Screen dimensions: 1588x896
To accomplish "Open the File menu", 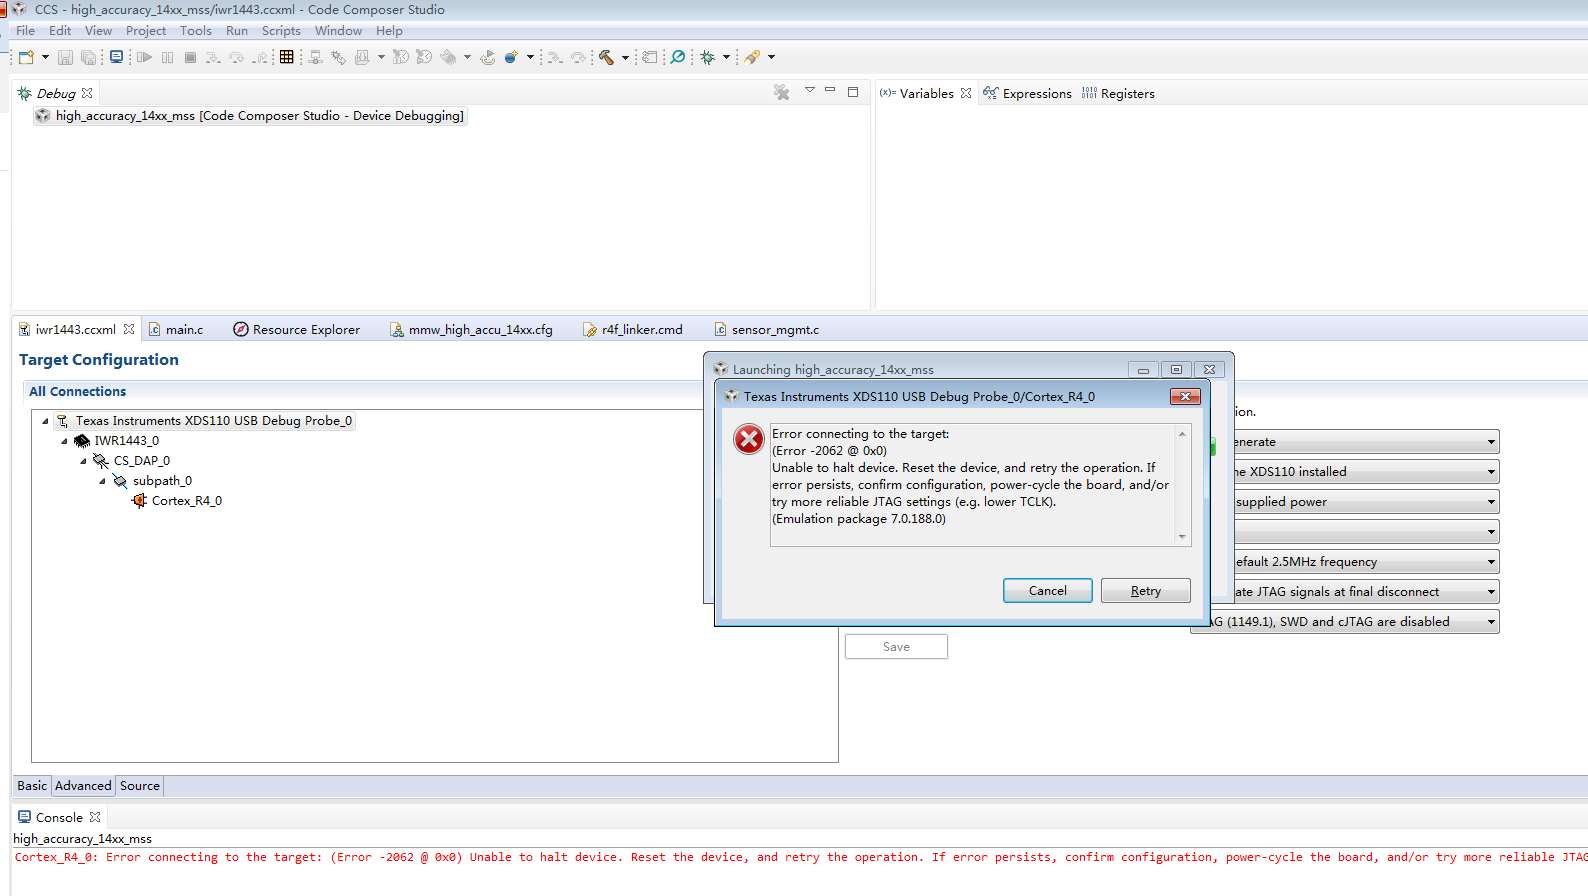I will (25, 31).
